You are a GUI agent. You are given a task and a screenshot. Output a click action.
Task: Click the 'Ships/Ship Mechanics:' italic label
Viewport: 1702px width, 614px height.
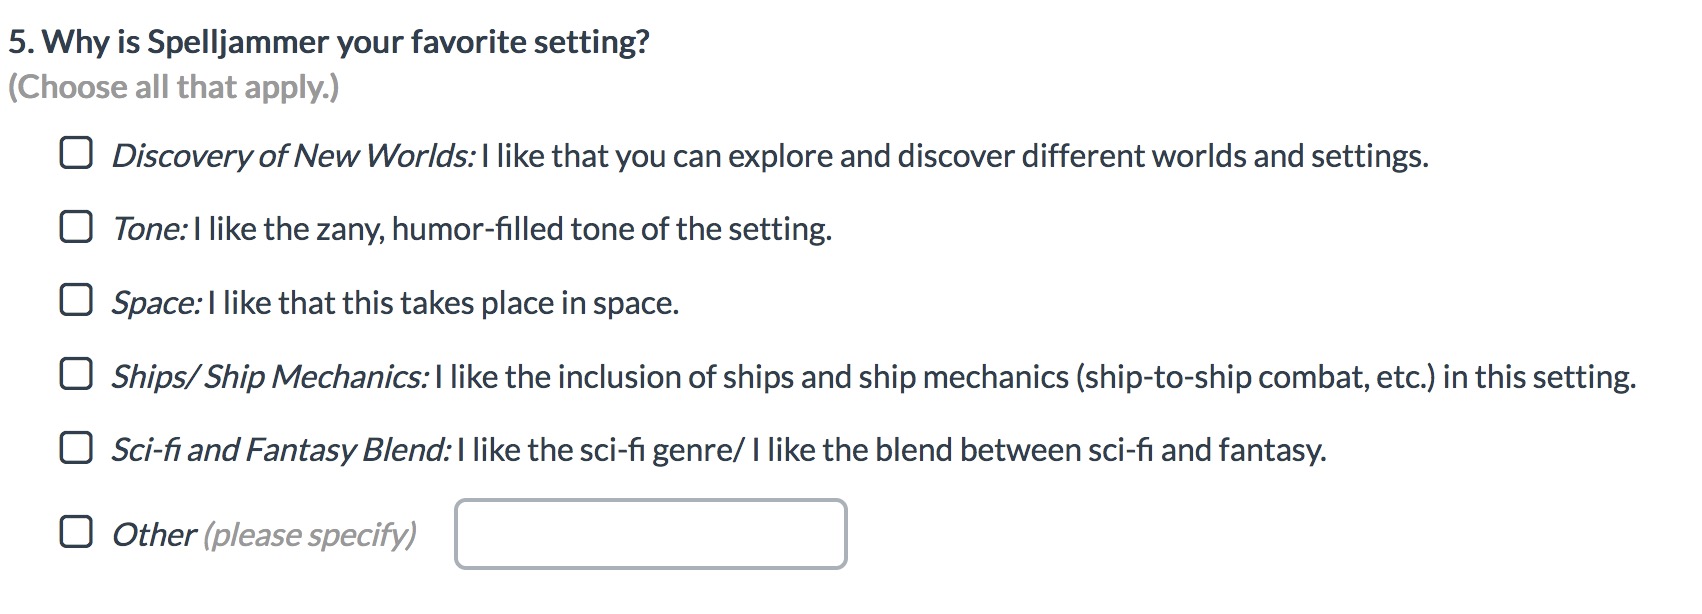270,377
